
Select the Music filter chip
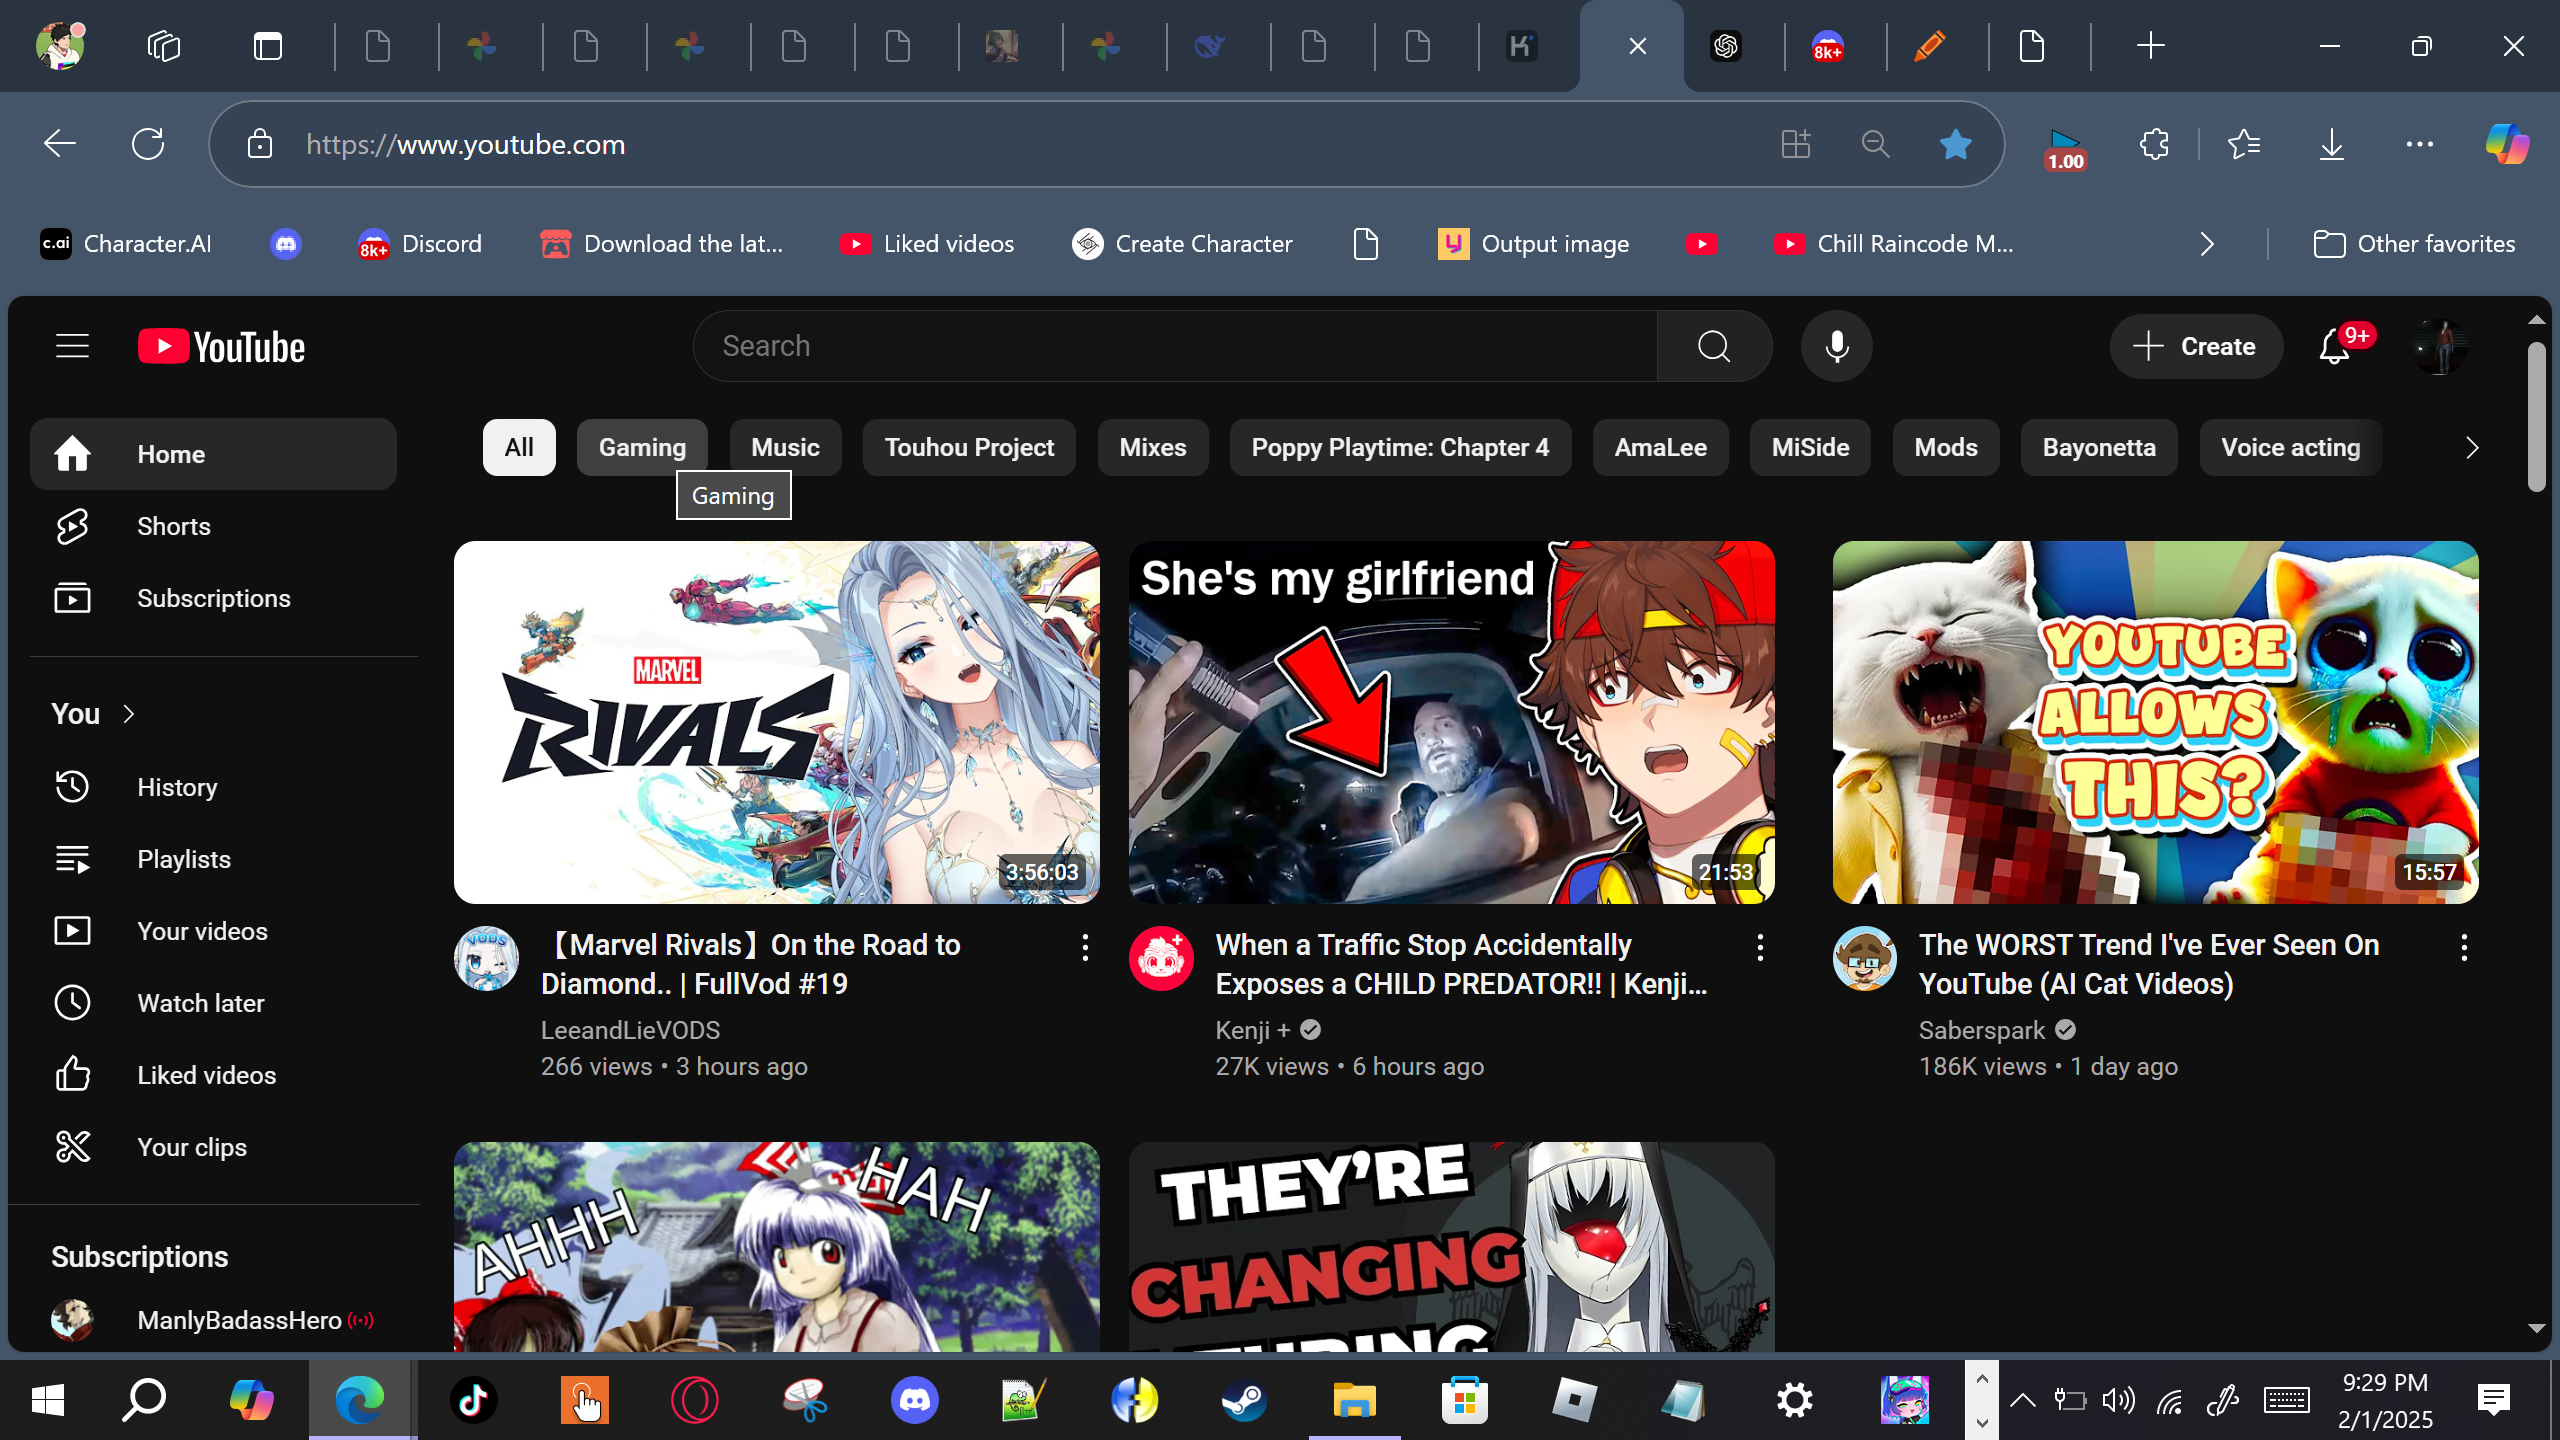point(785,447)
